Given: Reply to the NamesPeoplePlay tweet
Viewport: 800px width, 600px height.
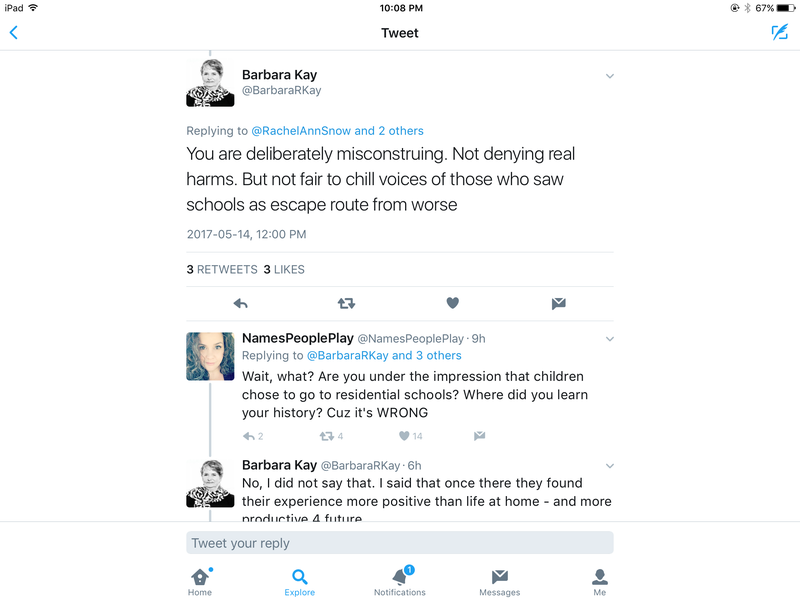Looking at the screenshot, I should (253, 436).
